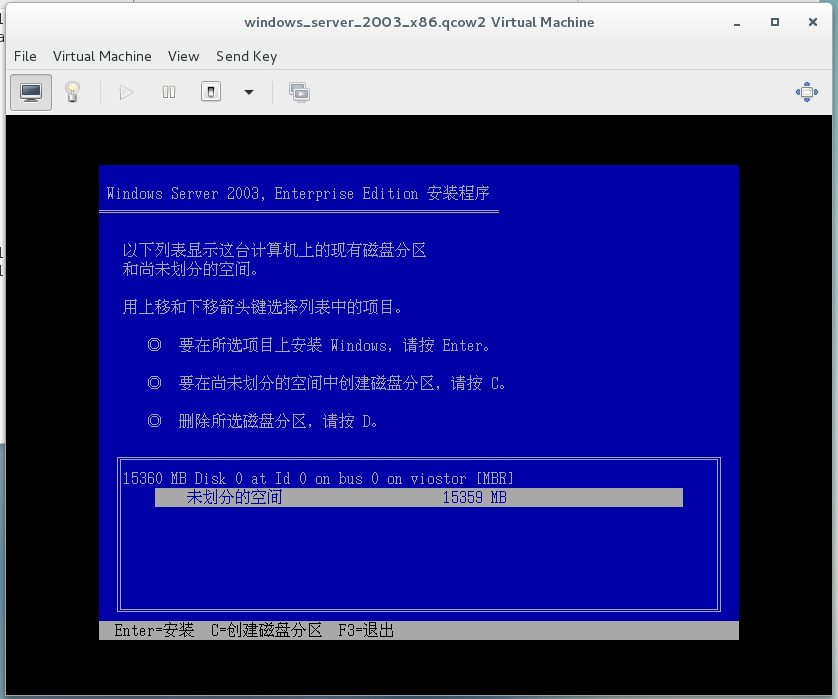
Task: Click Enter=安装 in the status bar
Action: 154,631
